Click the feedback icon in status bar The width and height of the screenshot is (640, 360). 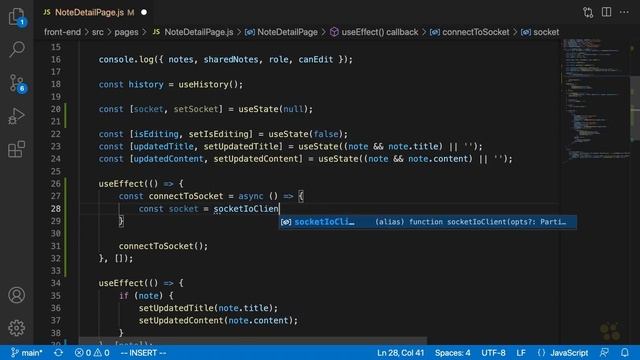coord(604,353)
